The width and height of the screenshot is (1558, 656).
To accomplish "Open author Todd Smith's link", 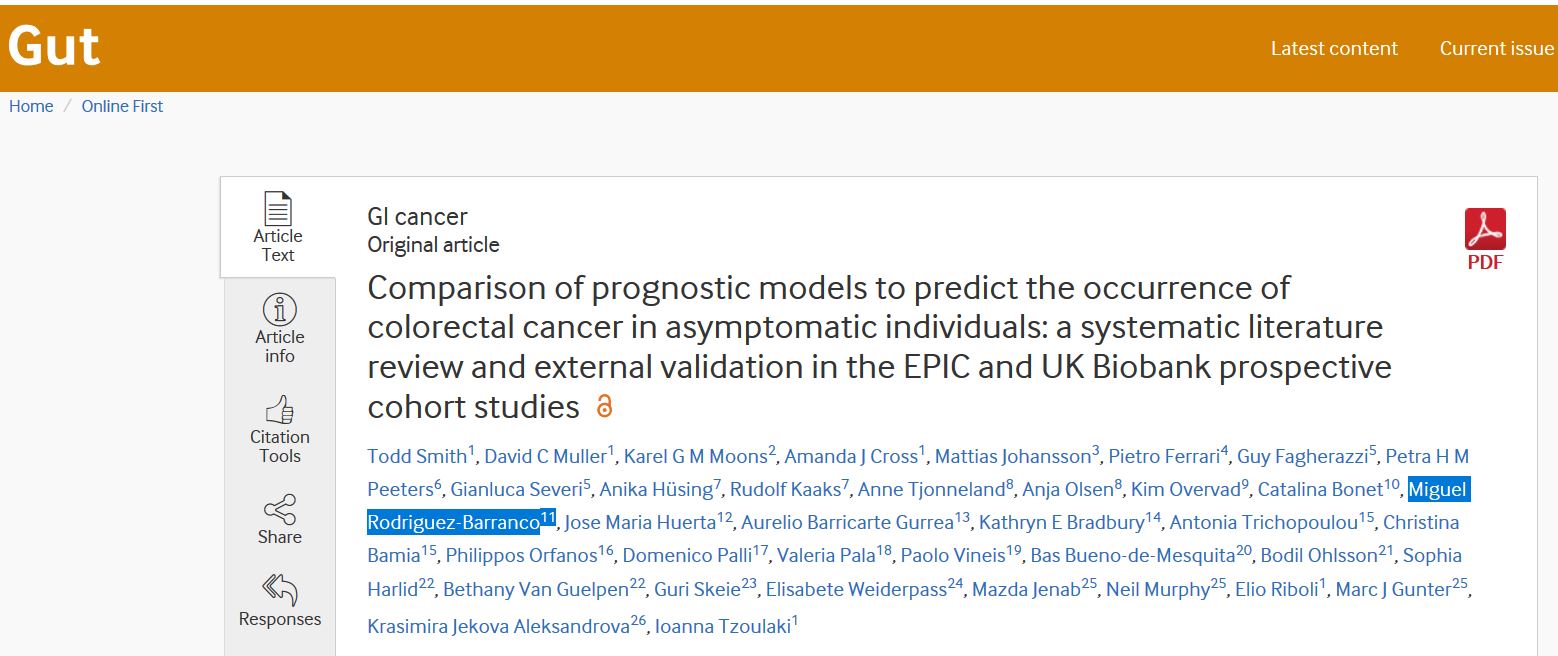I will pyautogui.click(x=417, y=457).
